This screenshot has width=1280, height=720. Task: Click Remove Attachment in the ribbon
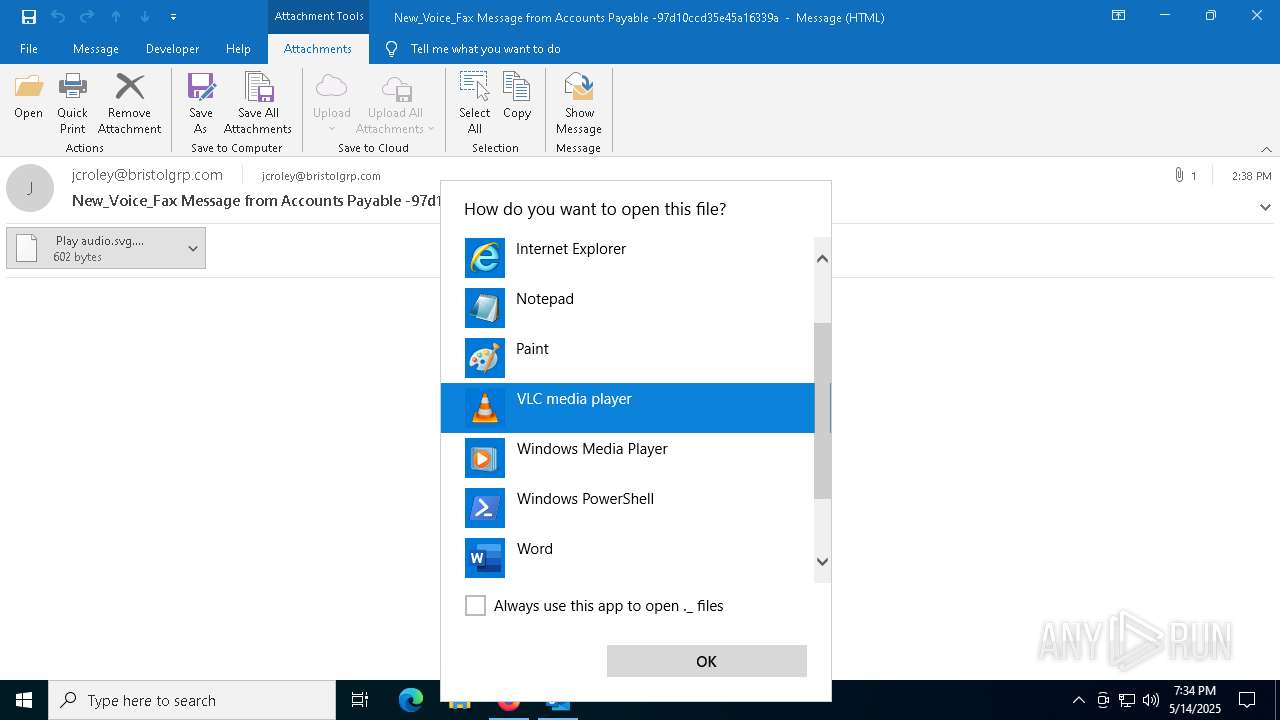point(129,104)
